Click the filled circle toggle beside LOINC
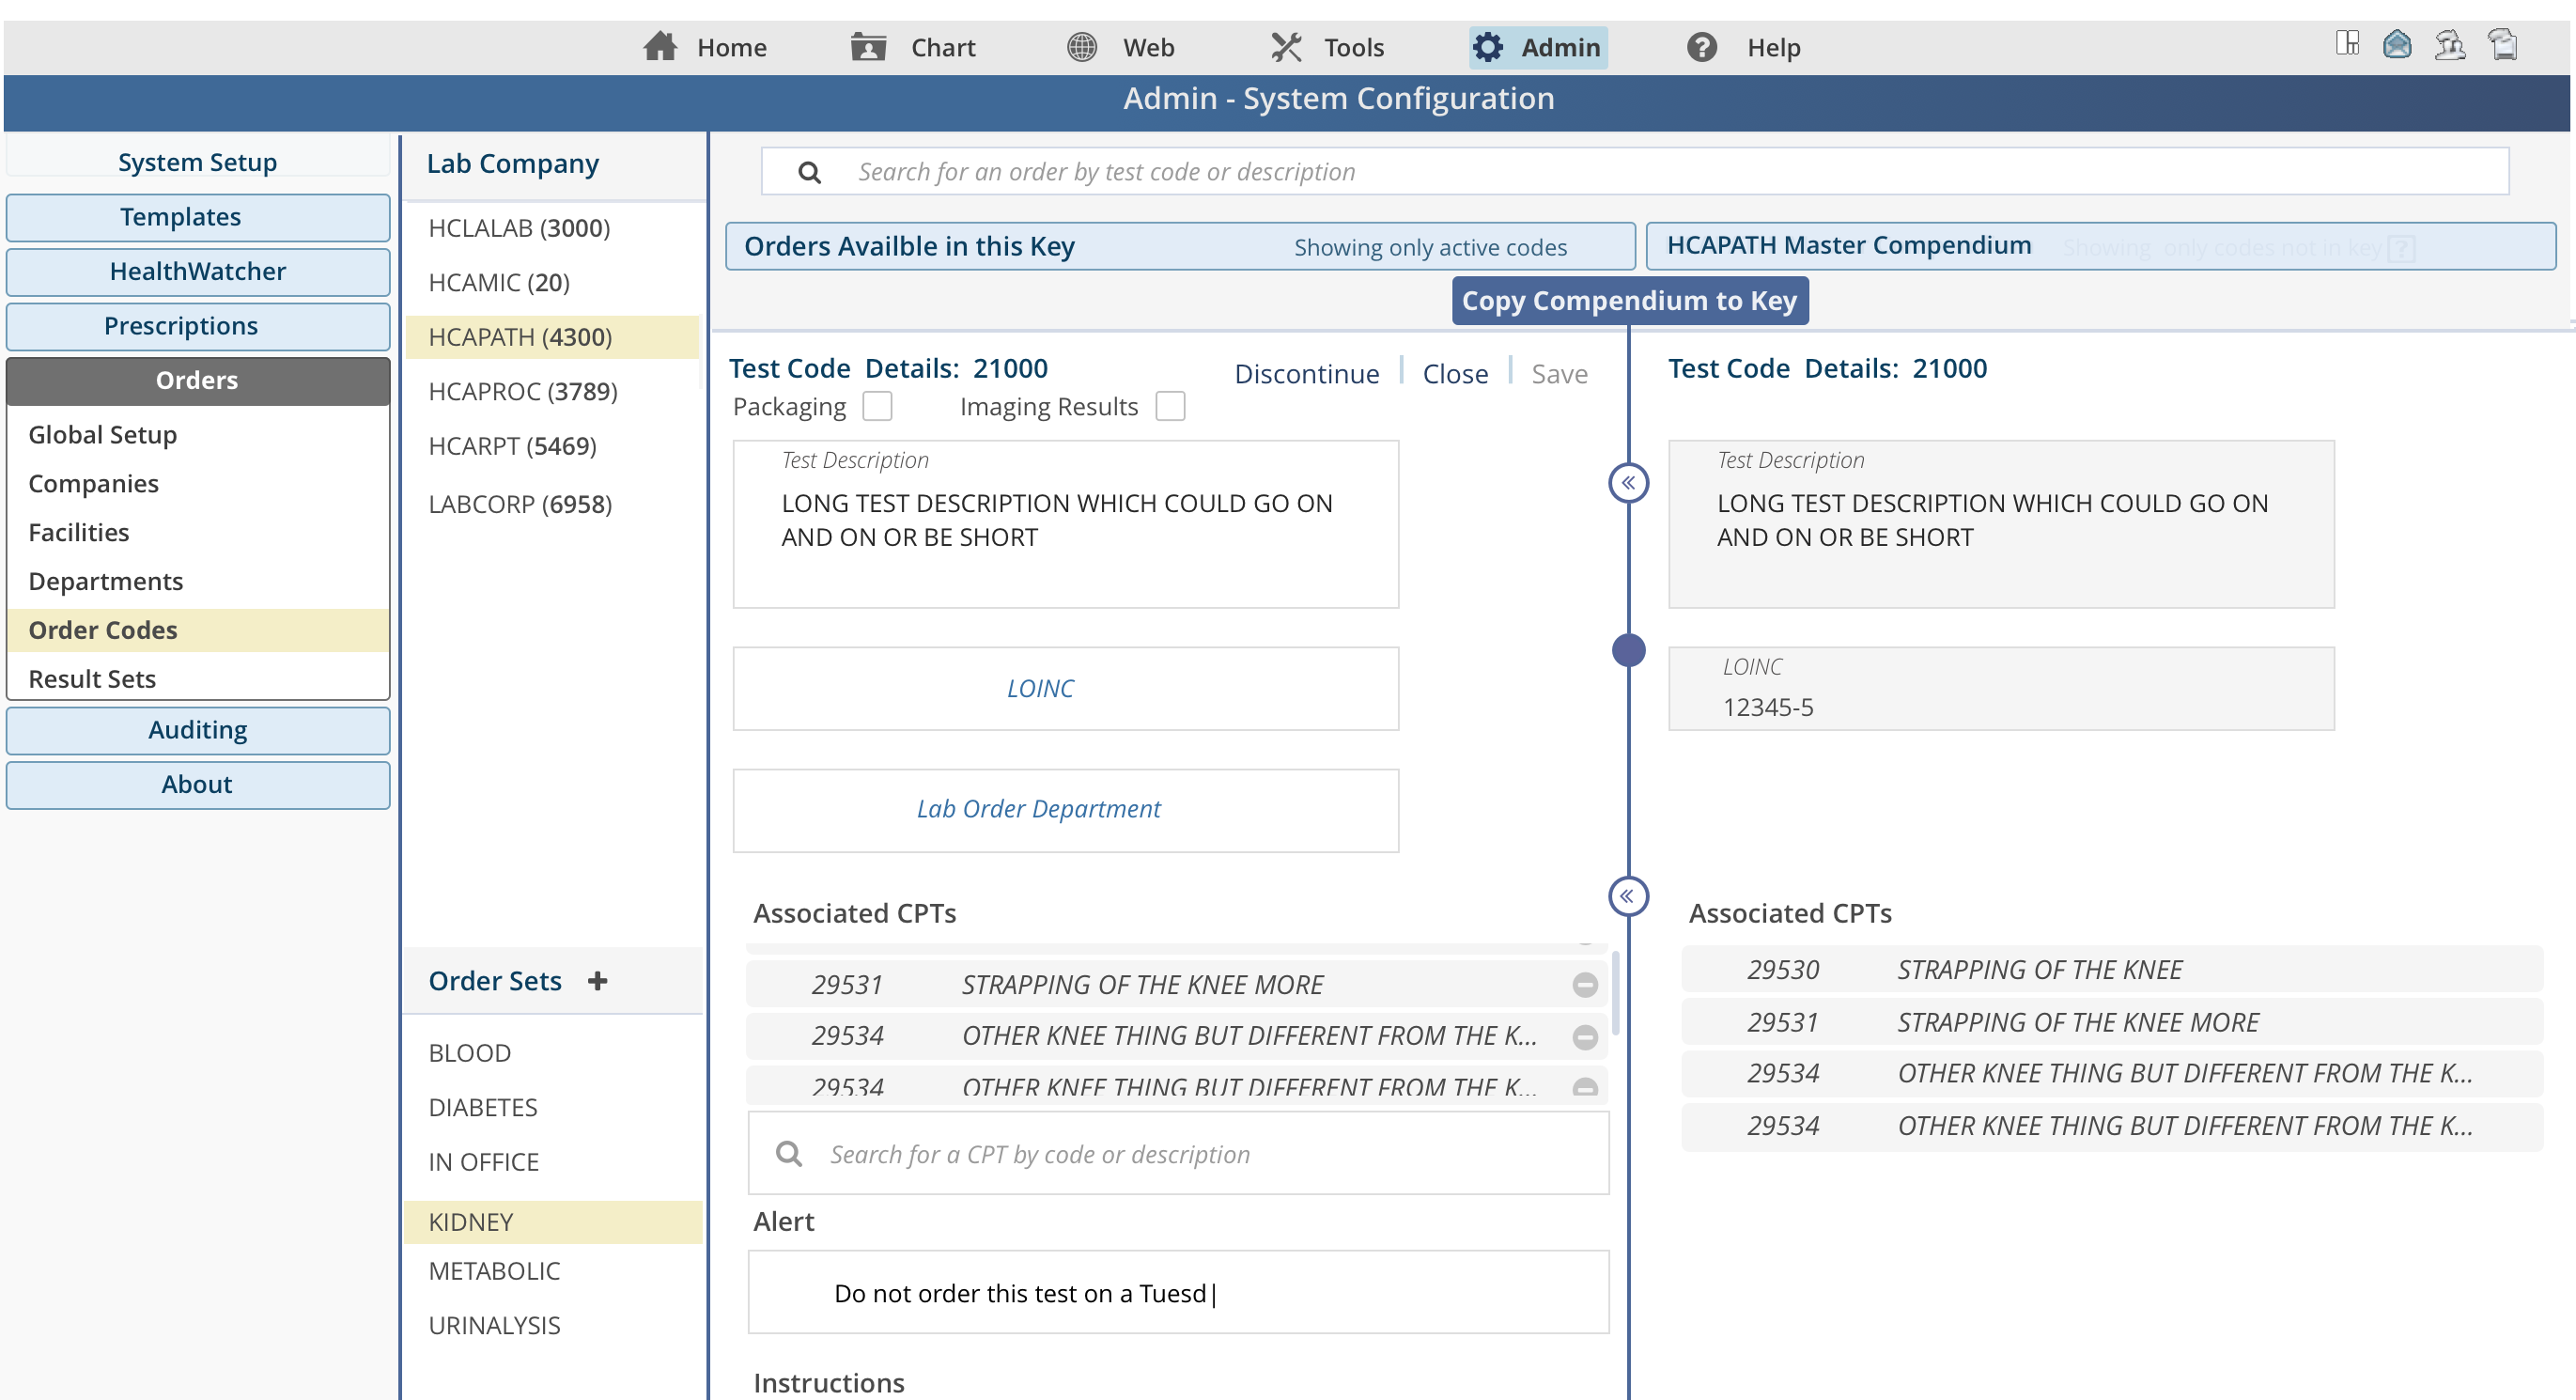 [1628, 650]
